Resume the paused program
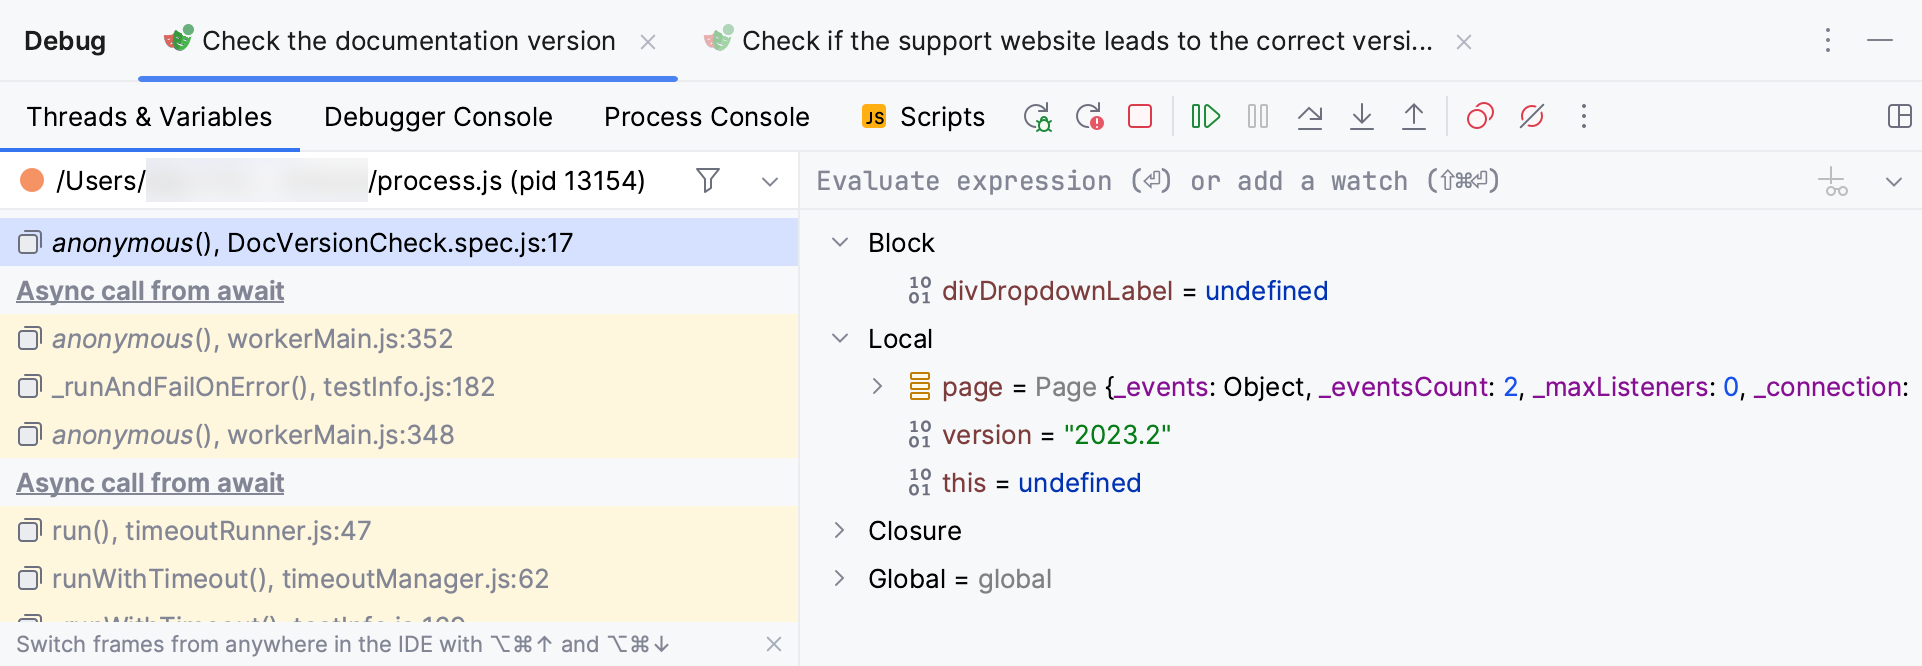This screenshot has width=1922, height=666. point(1206,117)
